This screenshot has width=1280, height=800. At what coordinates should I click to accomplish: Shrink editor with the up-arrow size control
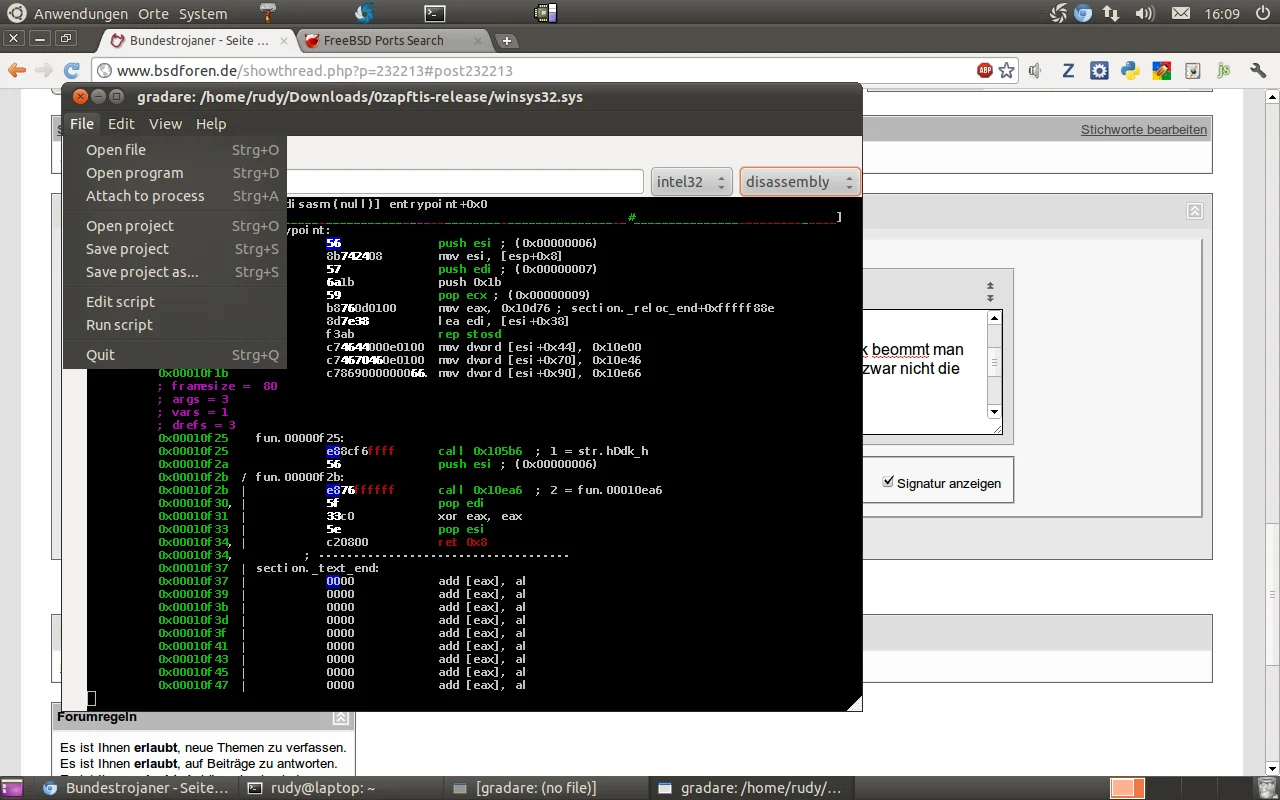coord(990,286)
